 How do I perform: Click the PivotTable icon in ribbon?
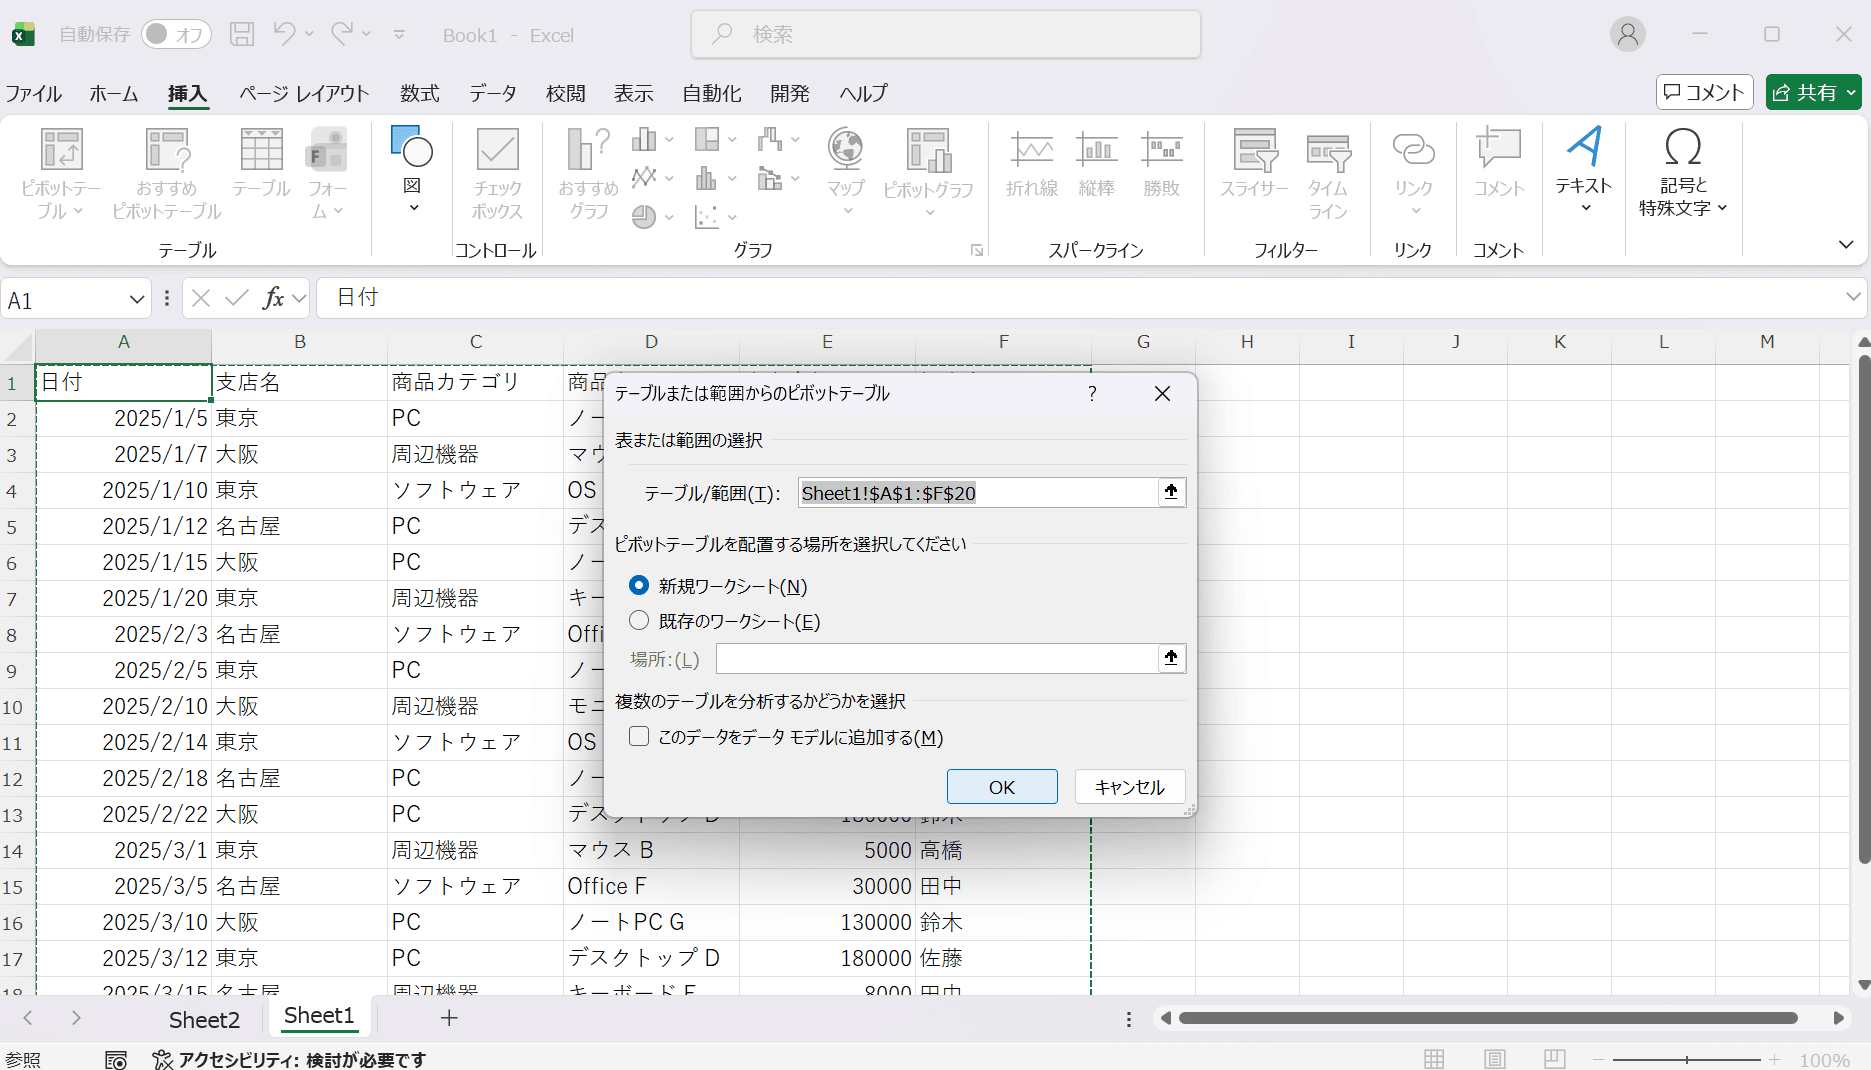[61, 150]
